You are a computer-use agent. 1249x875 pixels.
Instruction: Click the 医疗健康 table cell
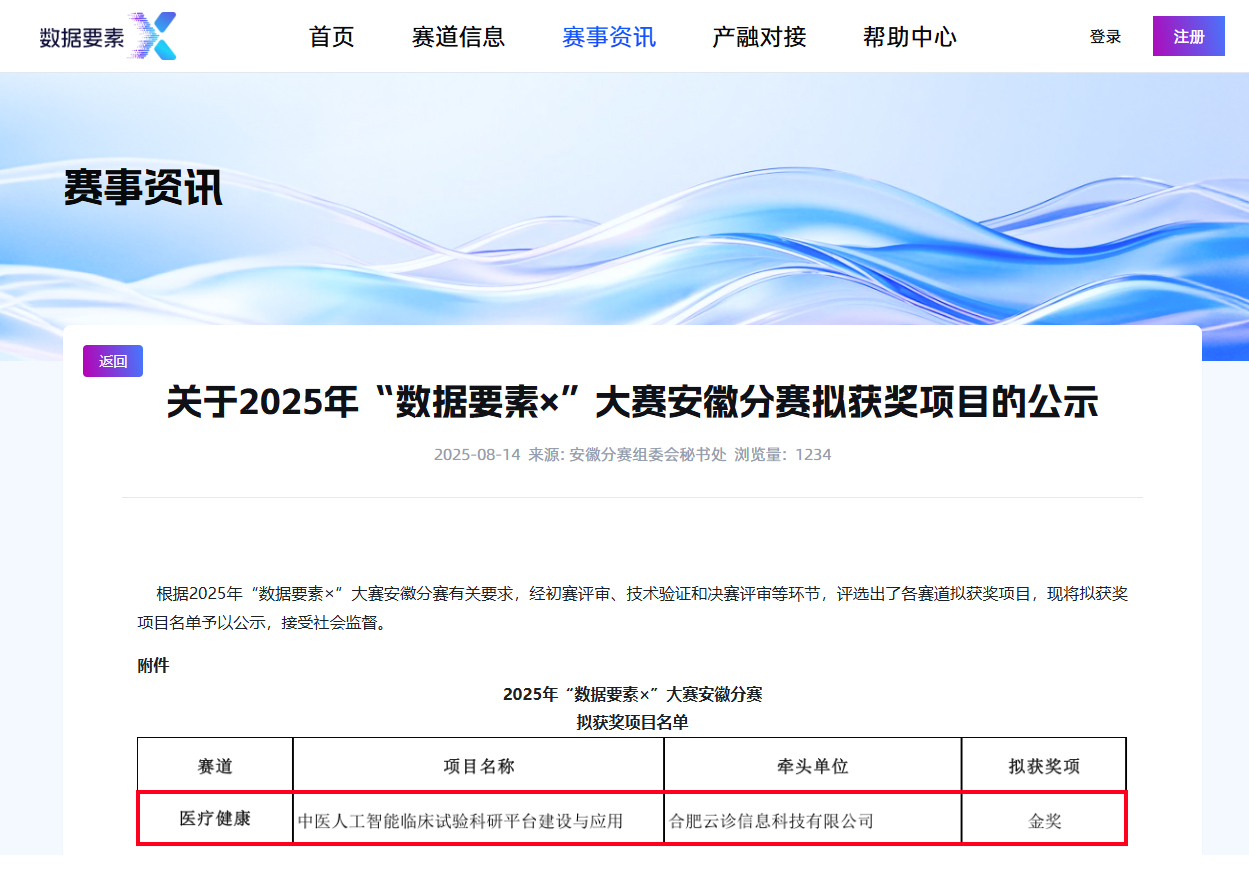[x=215, y=818]
